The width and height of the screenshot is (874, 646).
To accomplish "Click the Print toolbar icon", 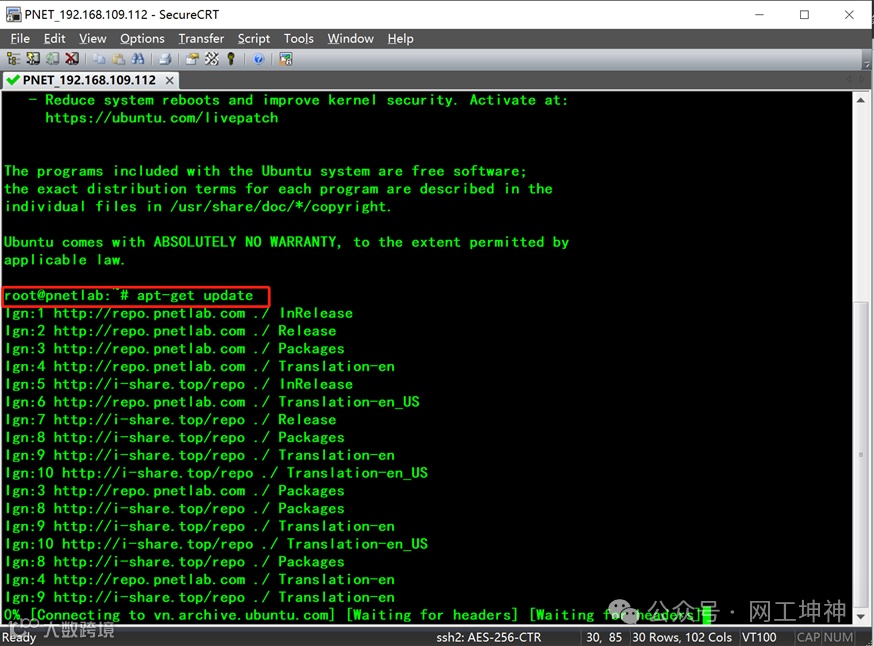I will click(x=164, y=59).
